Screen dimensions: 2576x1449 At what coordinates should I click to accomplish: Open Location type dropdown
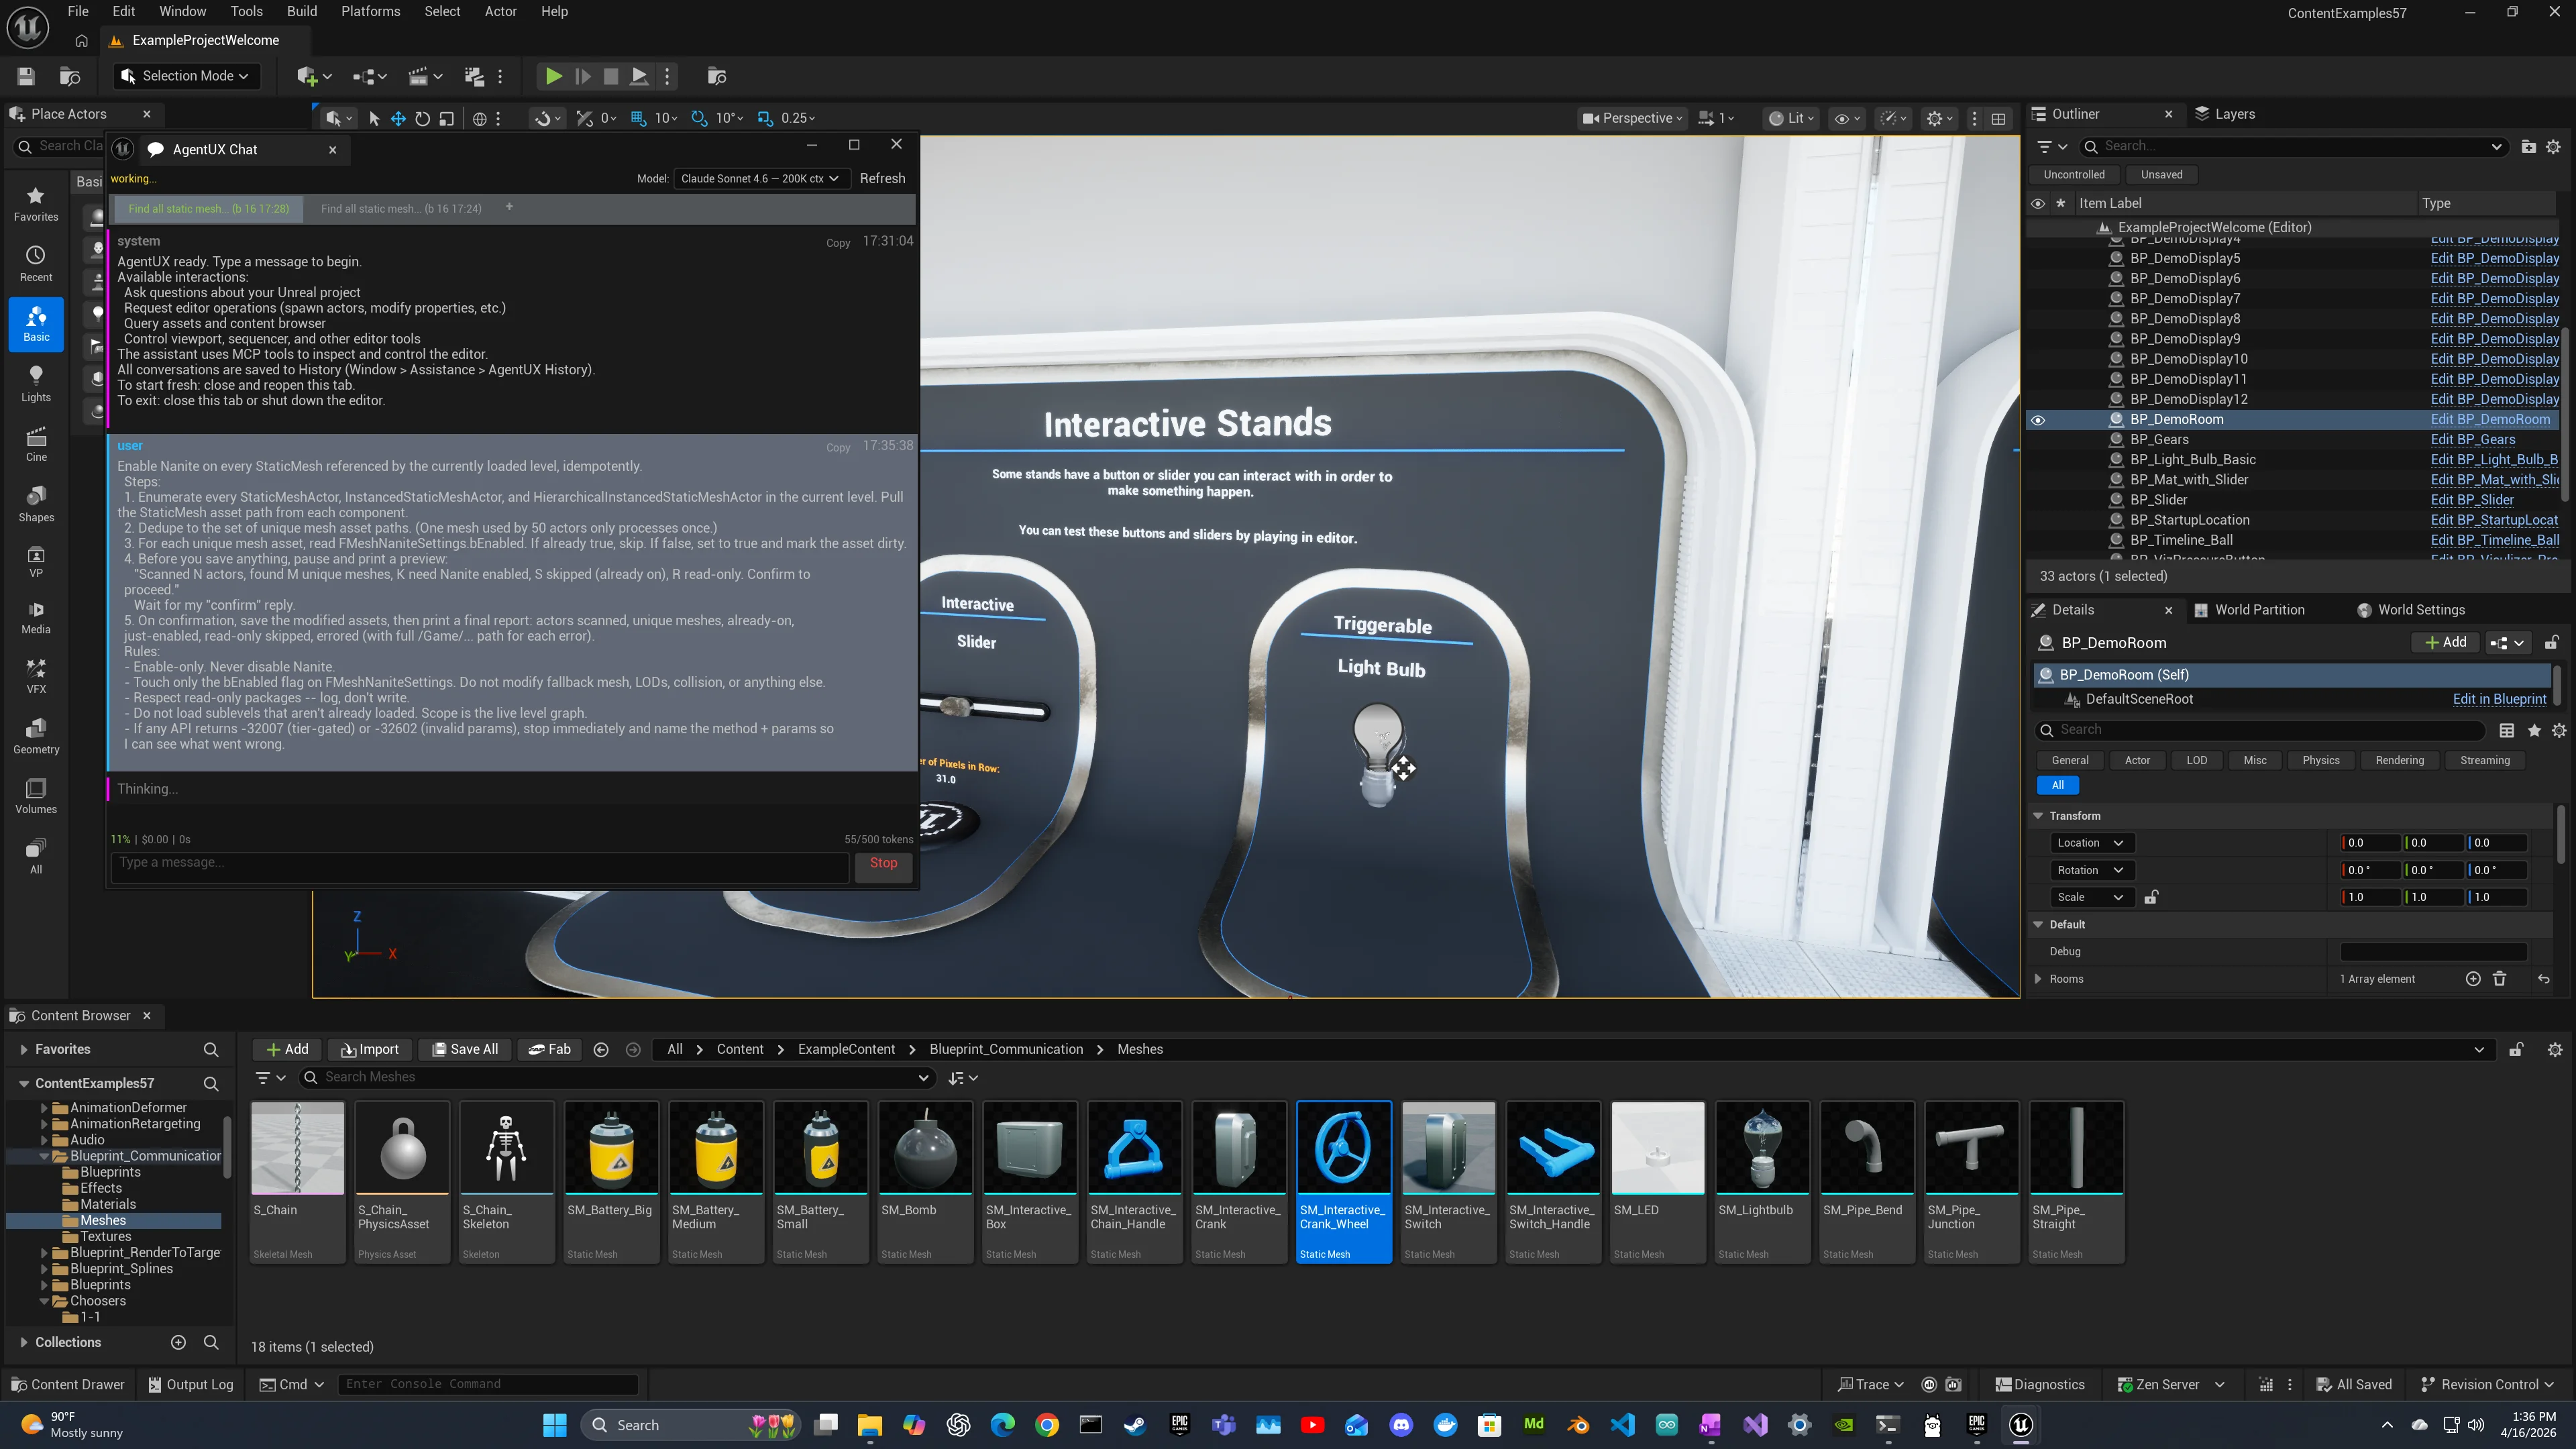pos(2091,843)
